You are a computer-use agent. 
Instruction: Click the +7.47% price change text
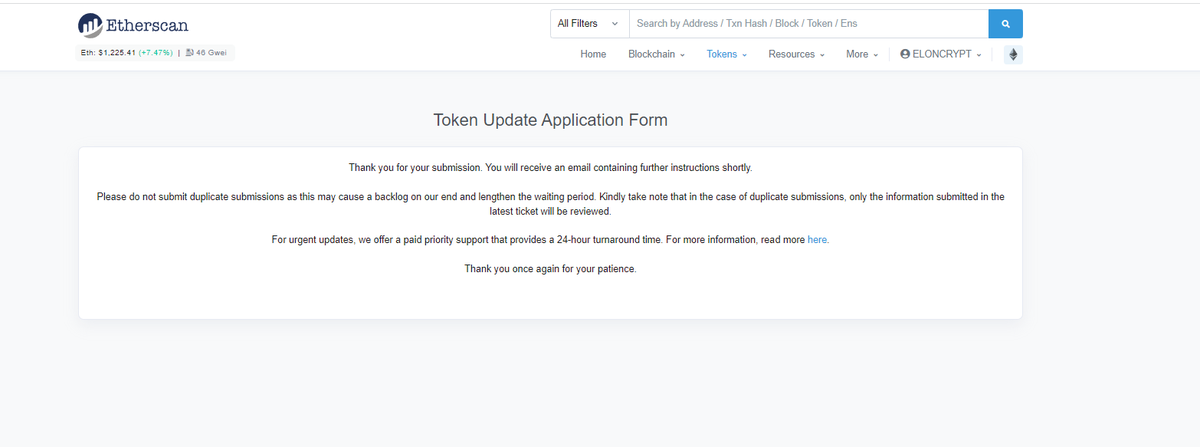click(x=155, y=52)
